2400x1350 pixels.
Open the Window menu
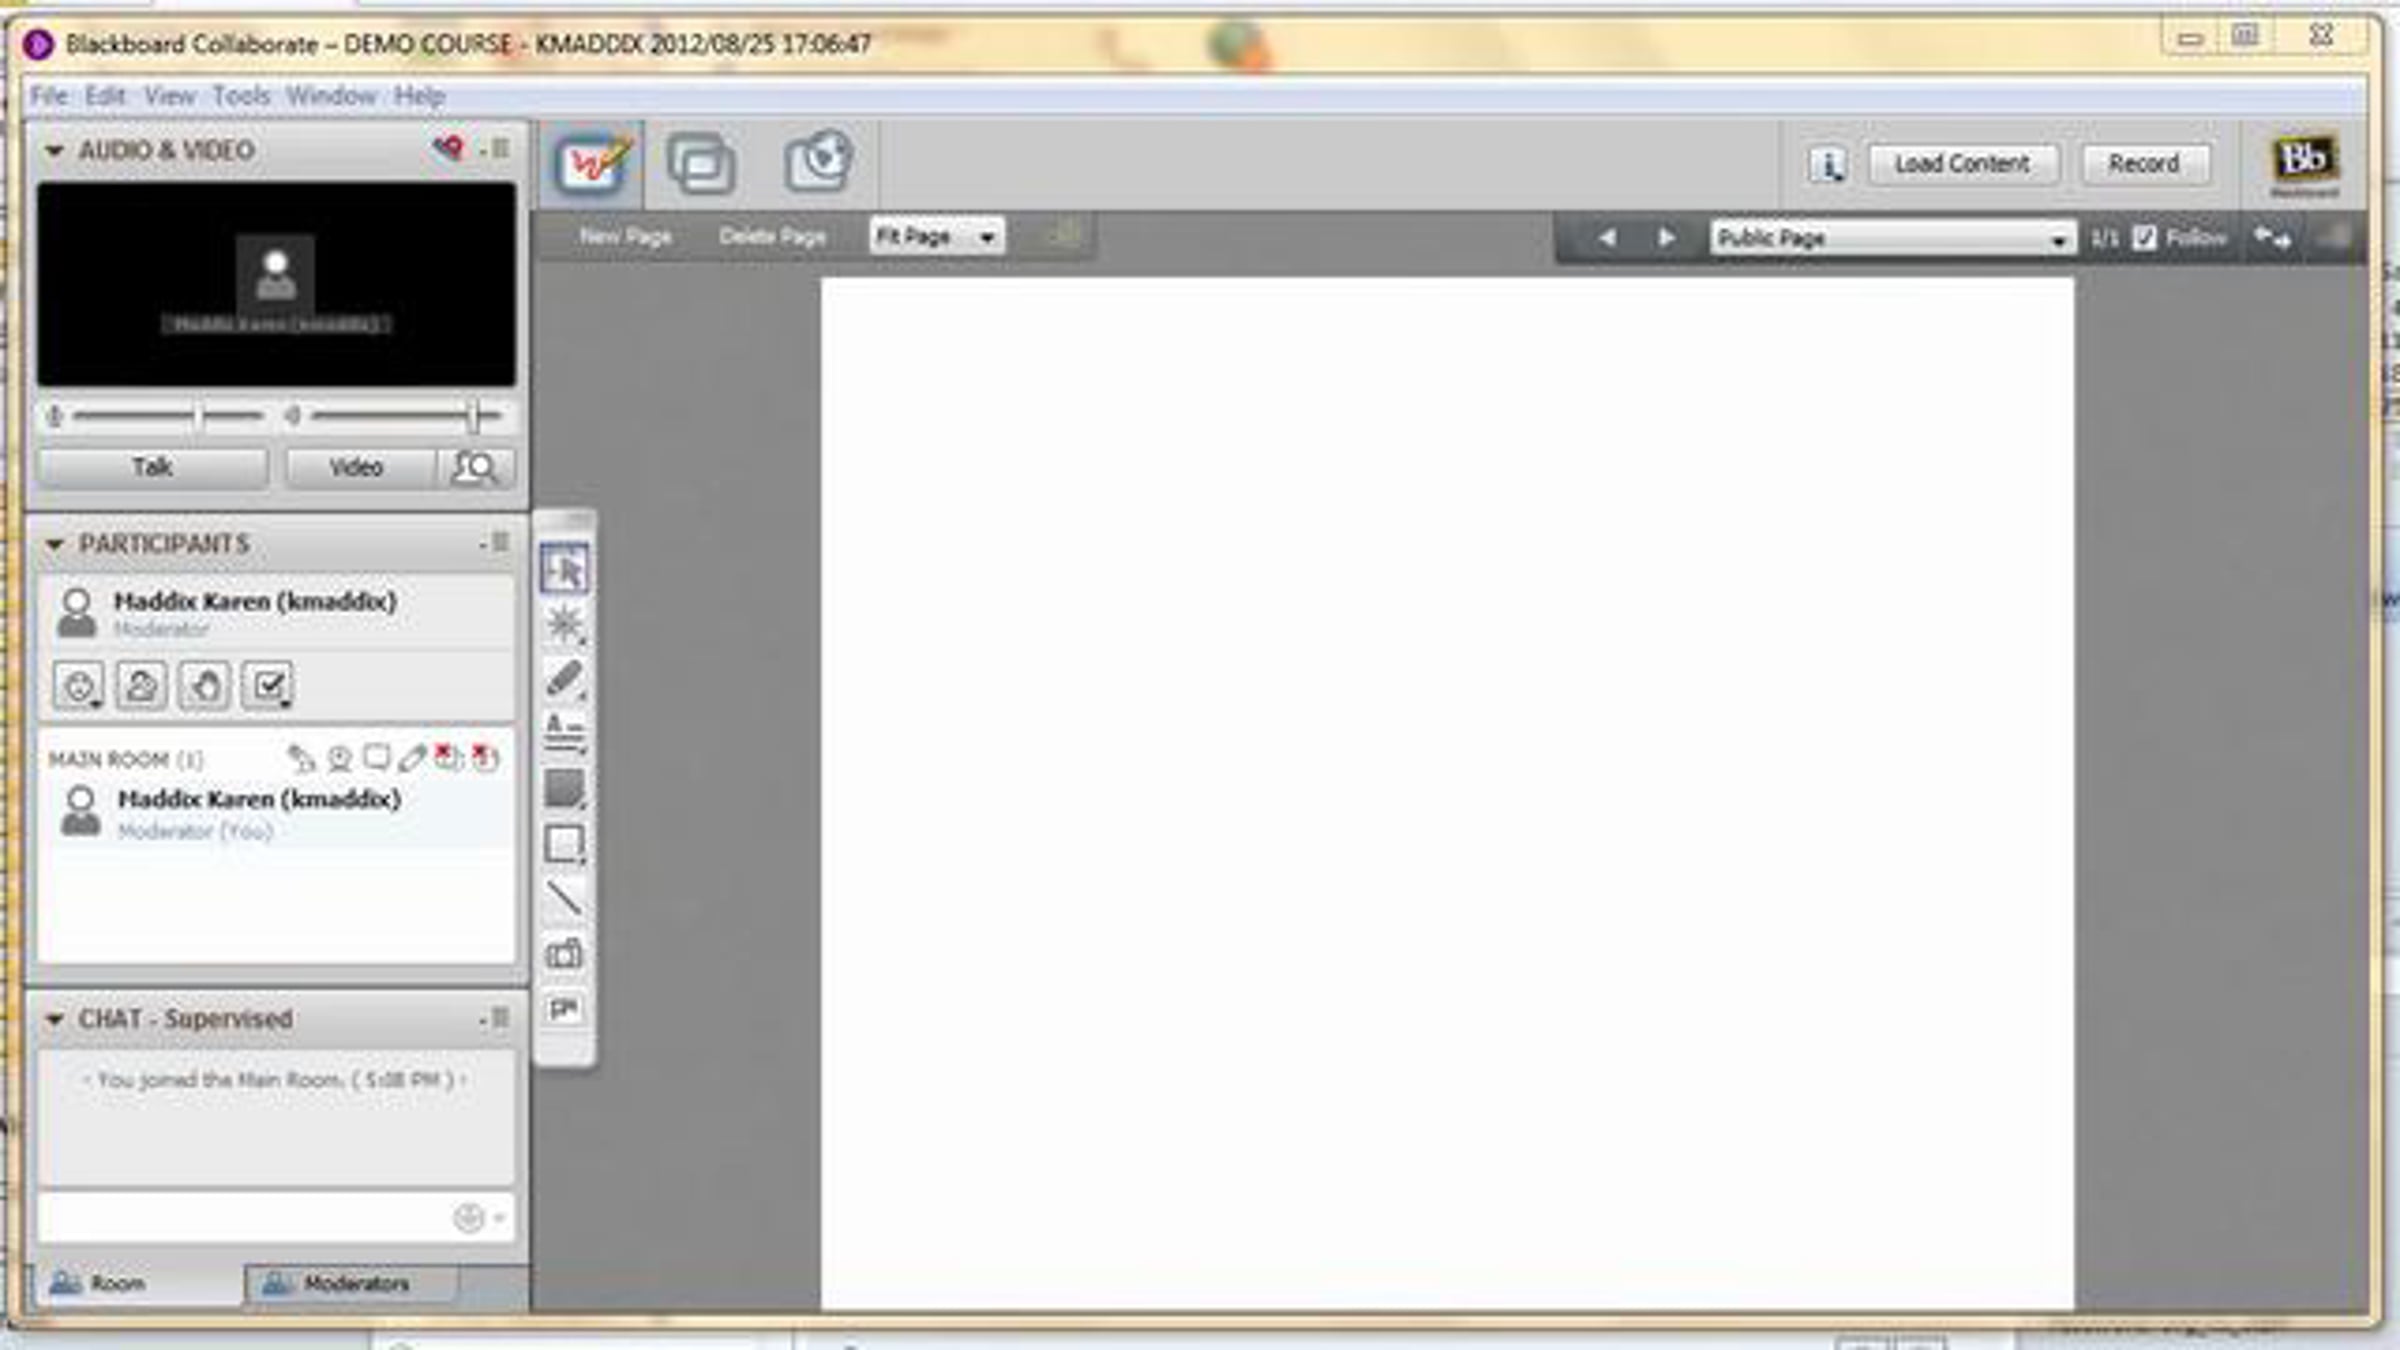pos(331,96)
